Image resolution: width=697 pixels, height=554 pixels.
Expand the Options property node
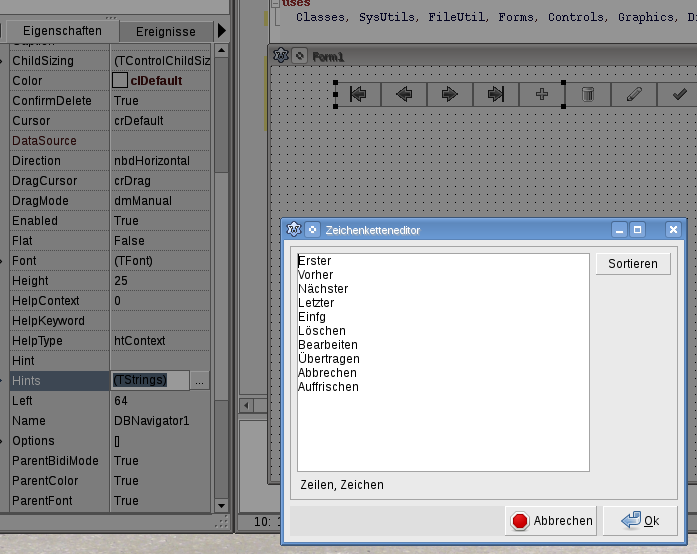(5, 441)
